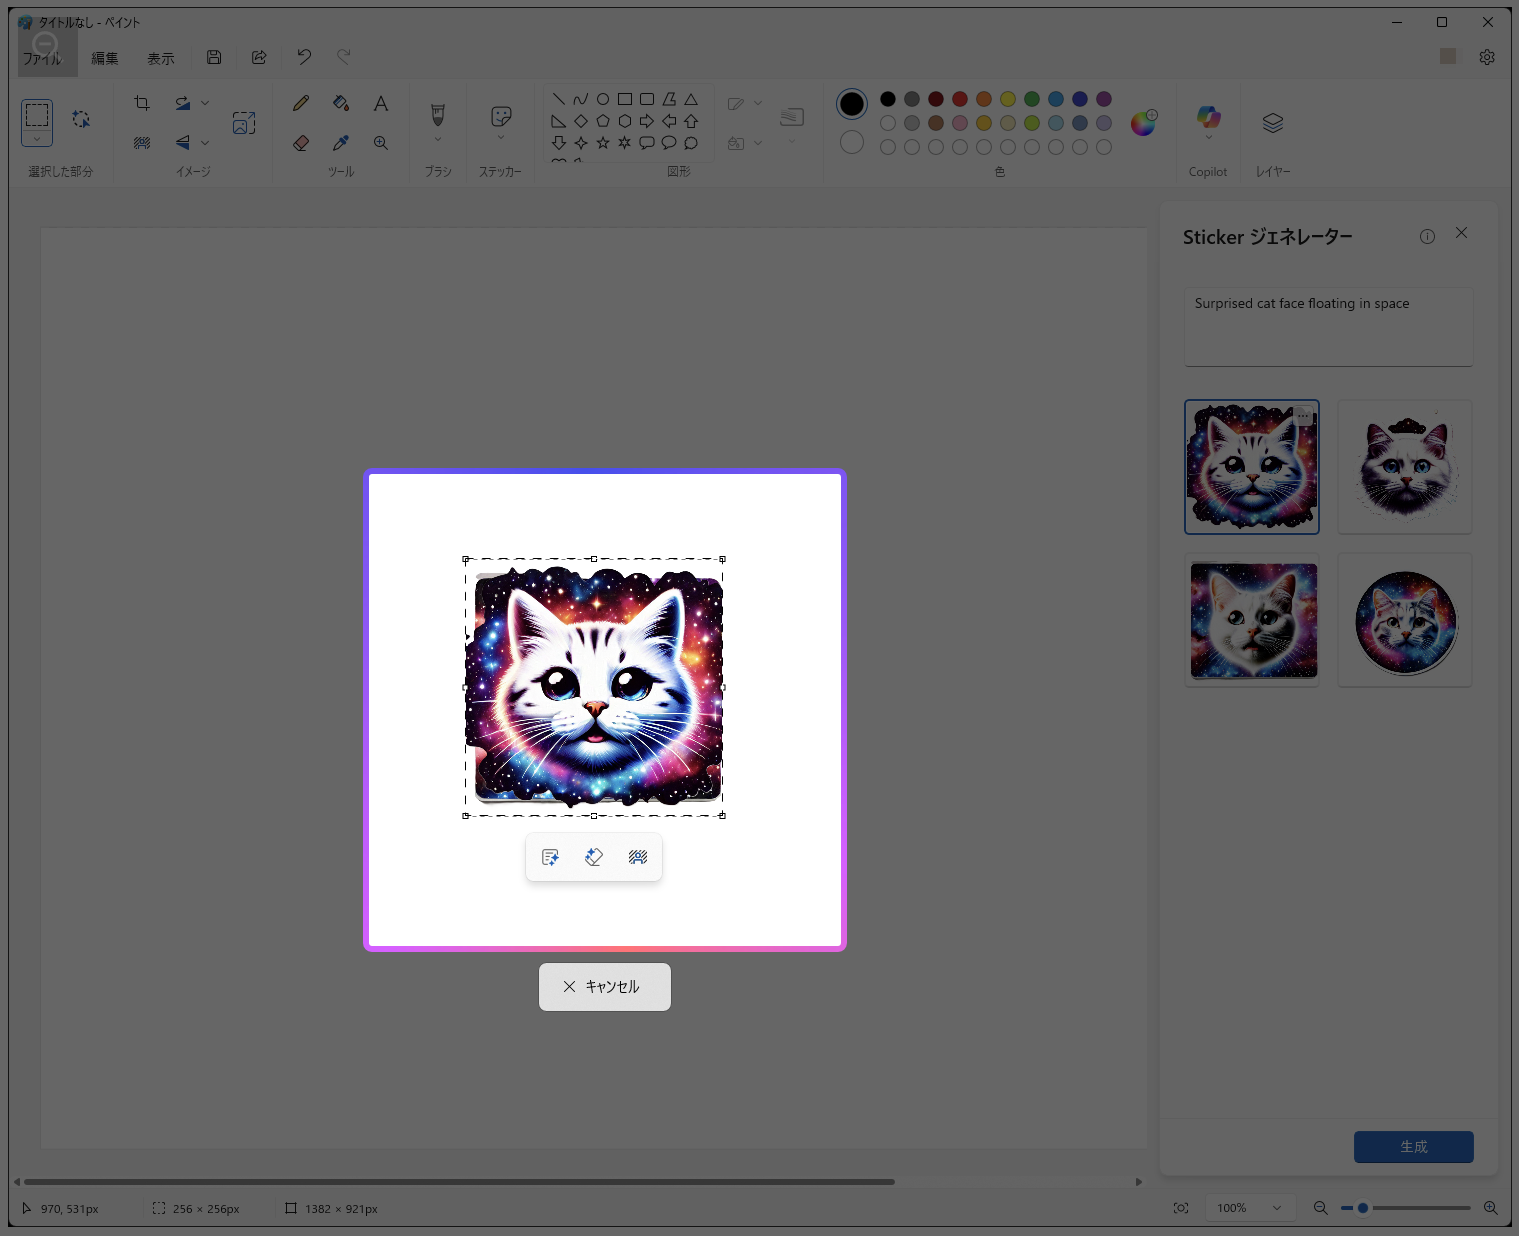The width and height of the screenshot is (1519, 1236).
Task: Pick the black color swatch
Action: (886, 99)
